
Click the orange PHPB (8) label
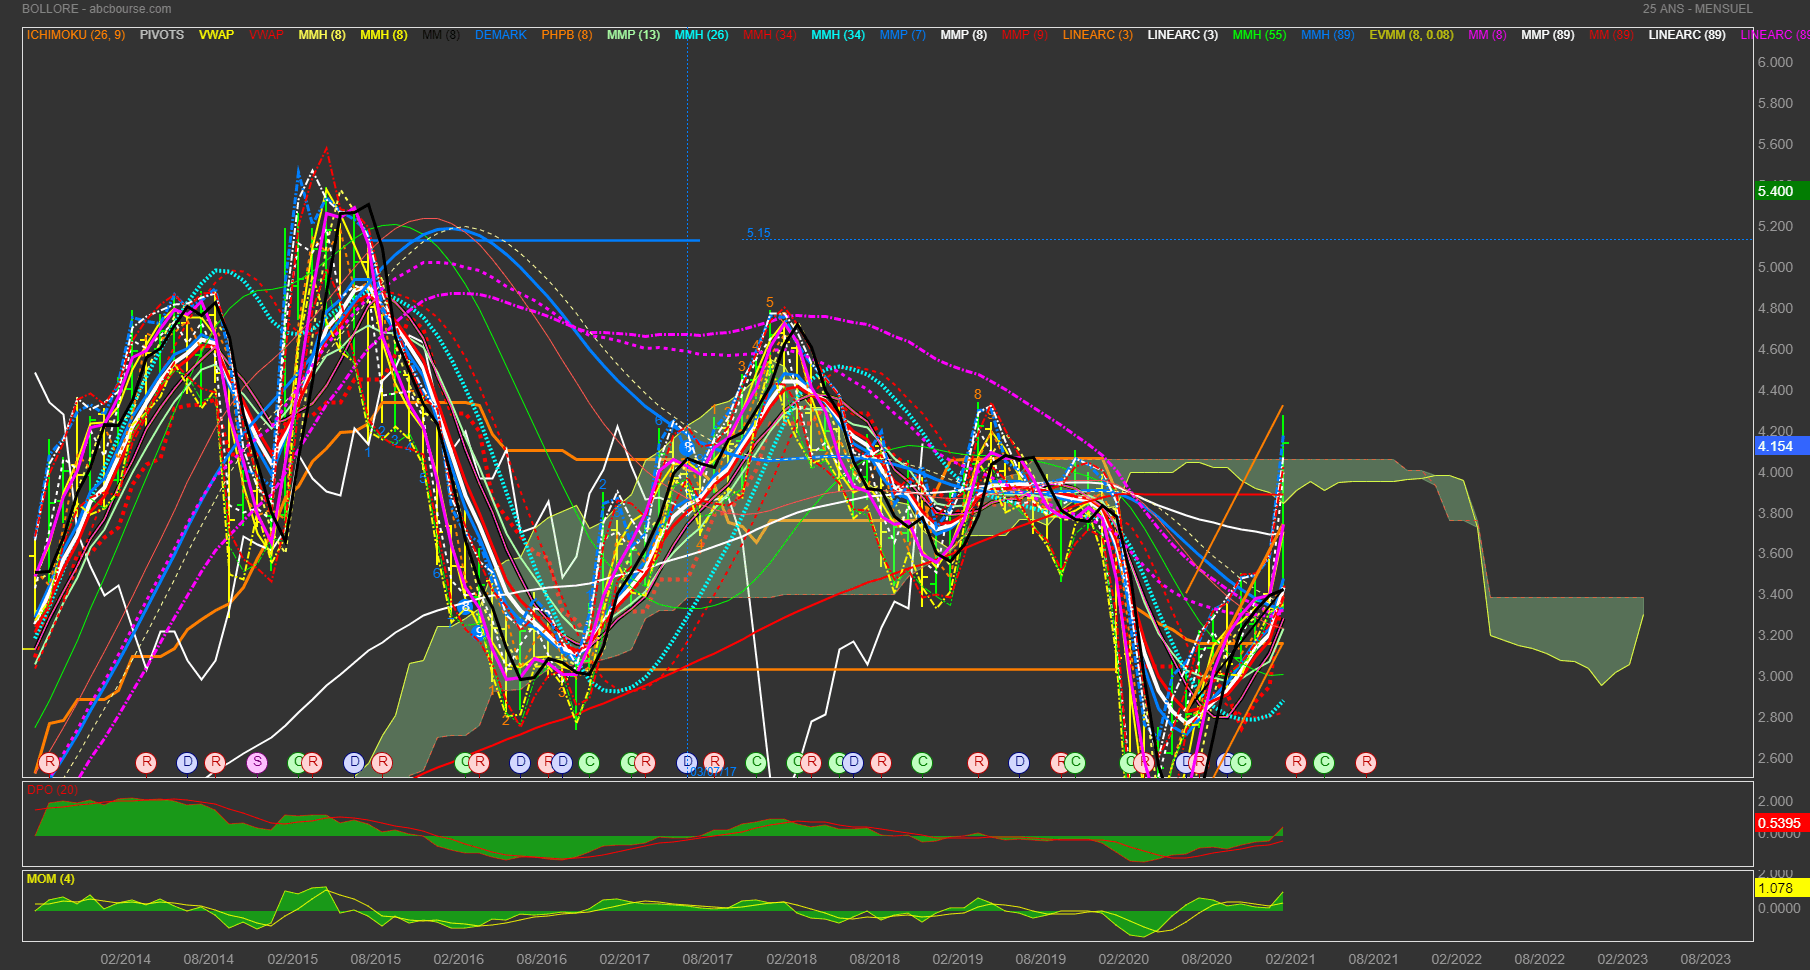567,35
